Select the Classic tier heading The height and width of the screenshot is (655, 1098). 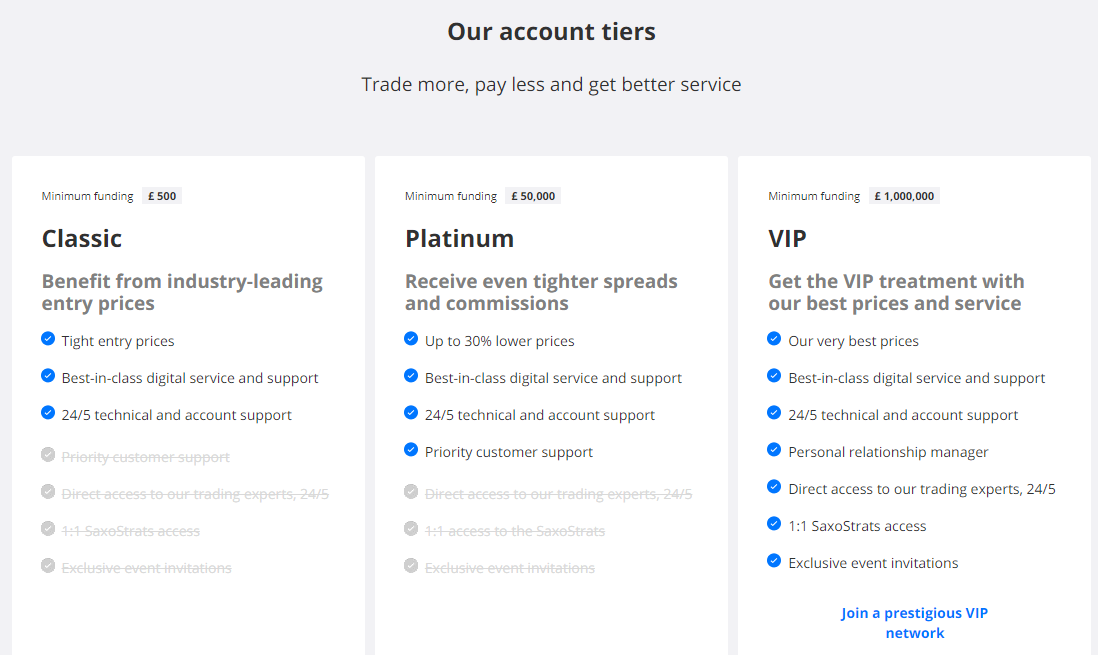coord(82,238)
